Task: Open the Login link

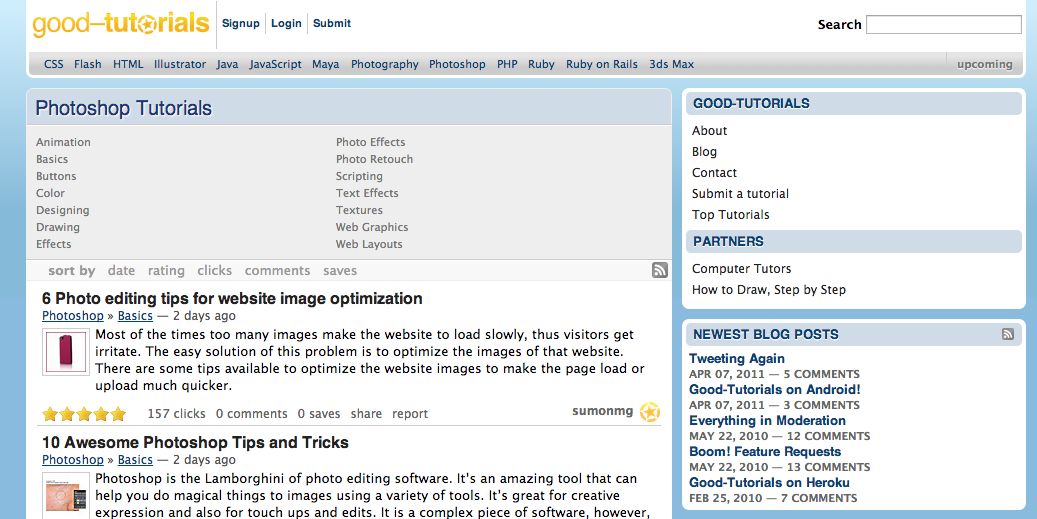Action: (286, 23)
